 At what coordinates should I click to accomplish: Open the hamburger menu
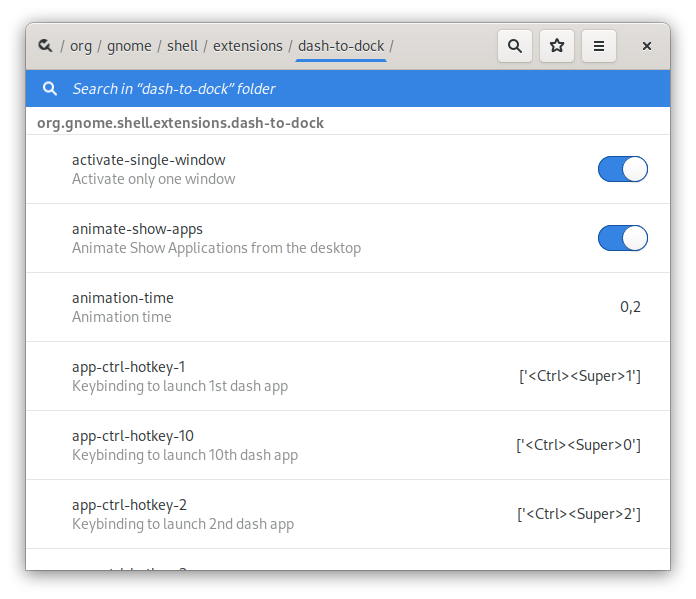click(599, 46)
